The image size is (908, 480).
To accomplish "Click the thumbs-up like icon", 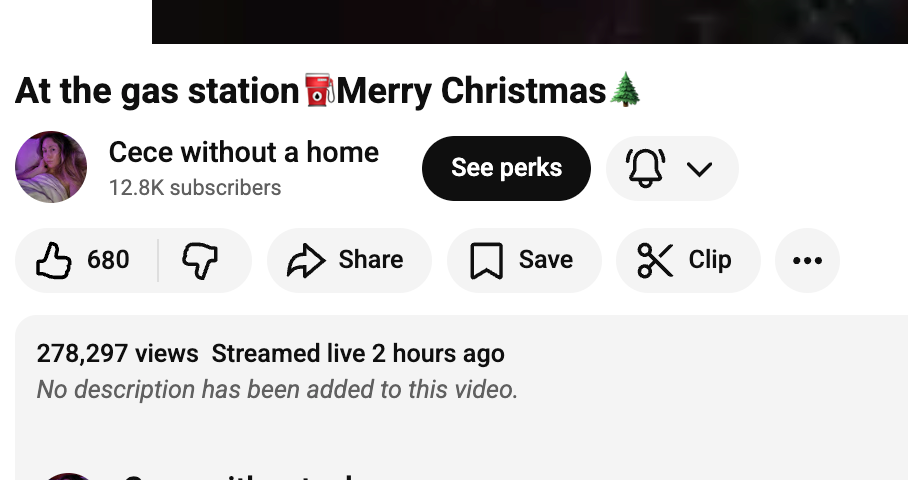I will 54,261.
